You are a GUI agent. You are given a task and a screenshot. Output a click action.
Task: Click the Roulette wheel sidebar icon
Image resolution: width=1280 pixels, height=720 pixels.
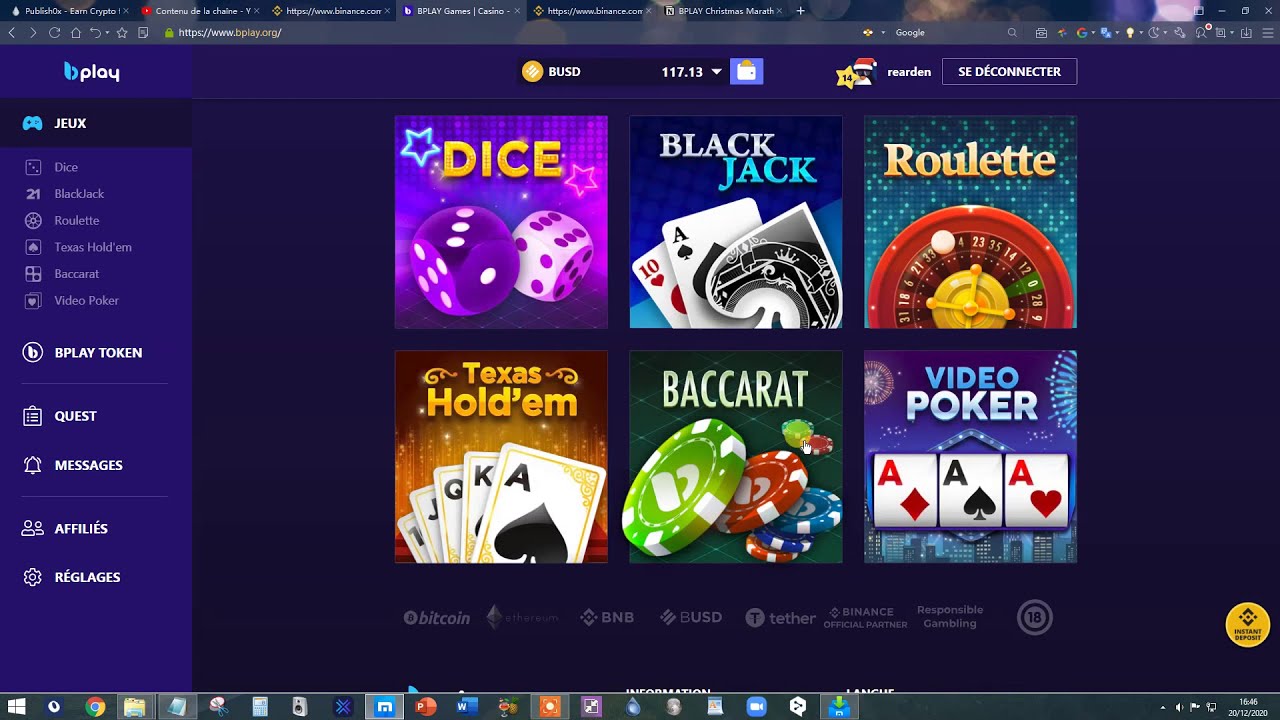33,220
